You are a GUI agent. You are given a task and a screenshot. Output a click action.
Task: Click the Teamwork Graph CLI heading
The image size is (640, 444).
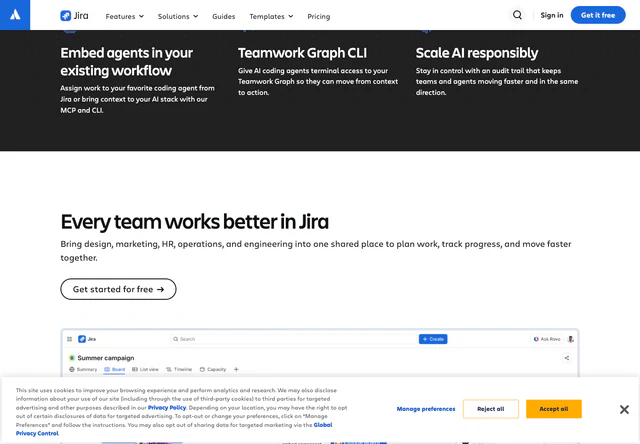coord(302,53)
